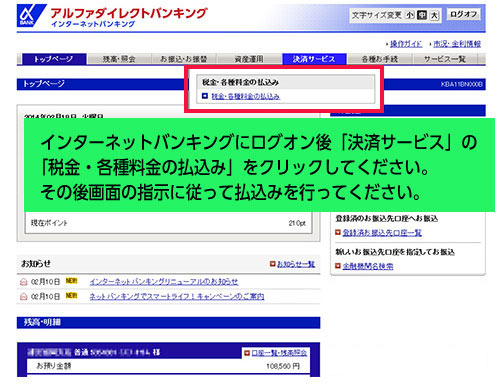Open ネットバンキングでスマートライフ campaign notice

click(177, 296)
